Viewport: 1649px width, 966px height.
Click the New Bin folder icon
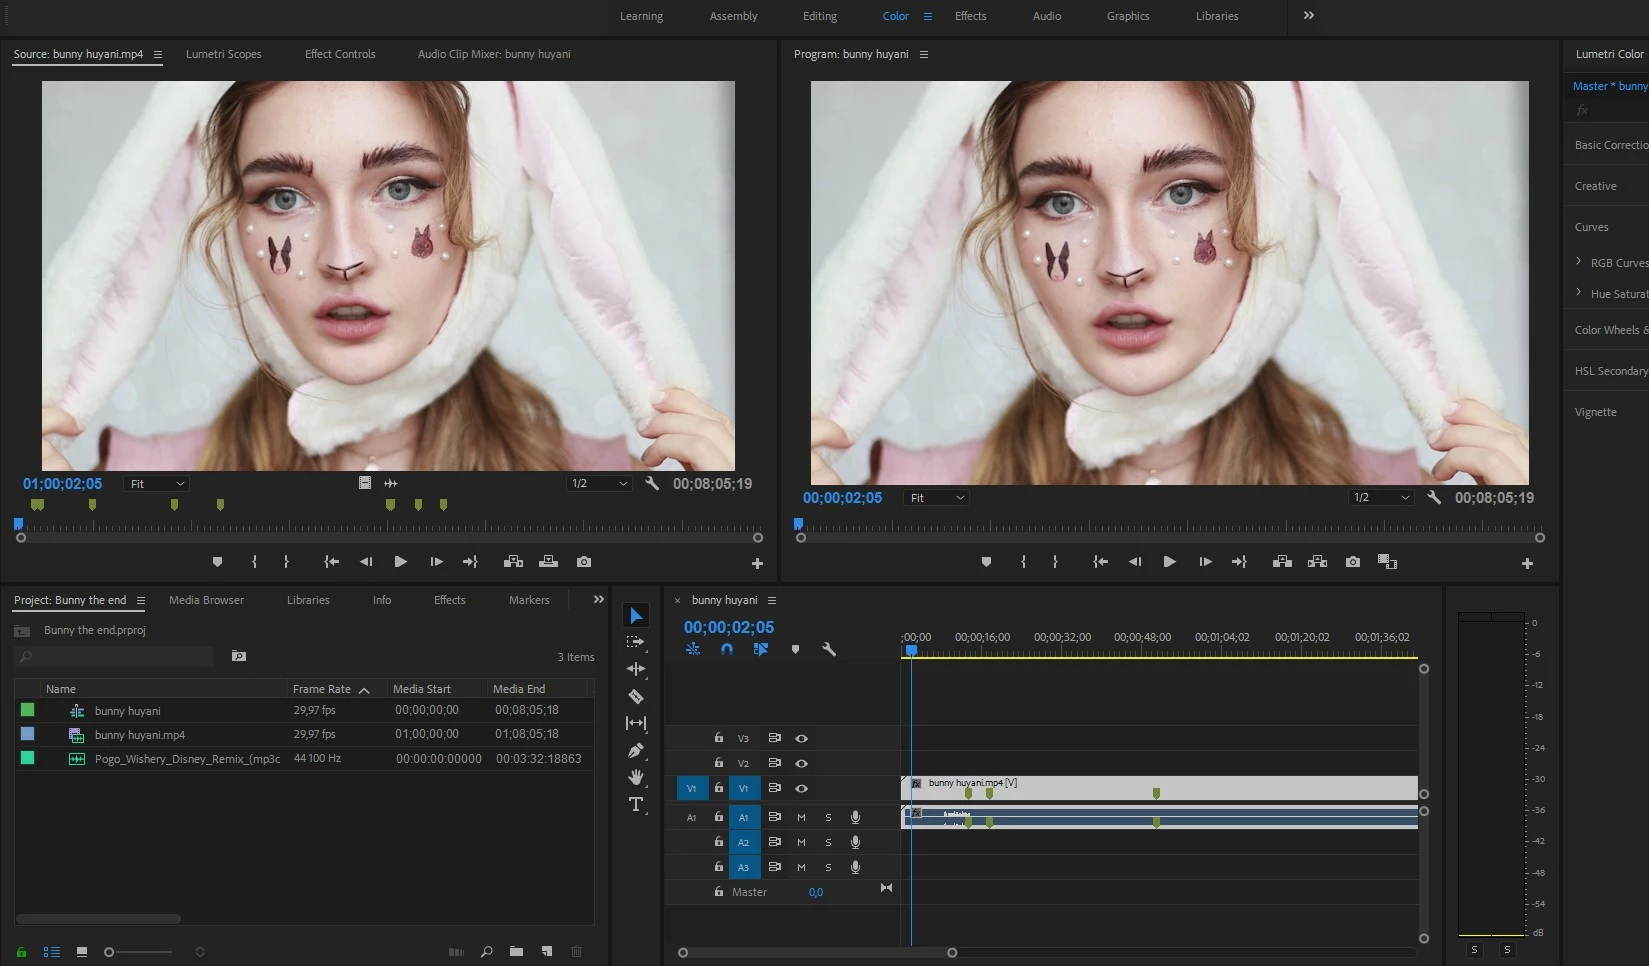(x=516, y=951)
